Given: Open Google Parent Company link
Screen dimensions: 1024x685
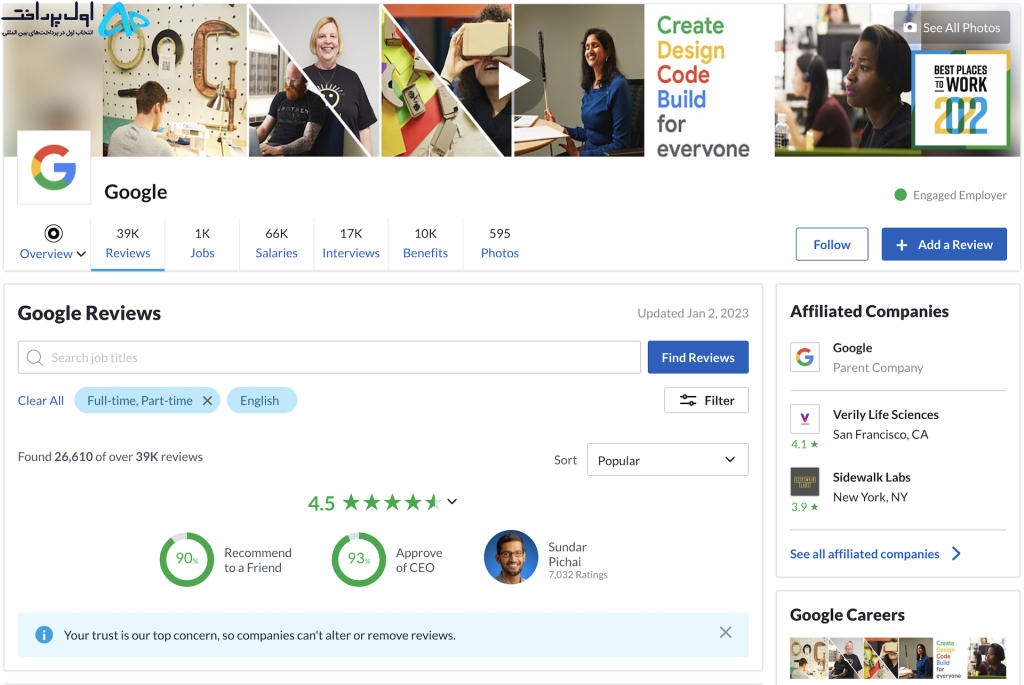Looking at the screenshot, I should (852, 348).
